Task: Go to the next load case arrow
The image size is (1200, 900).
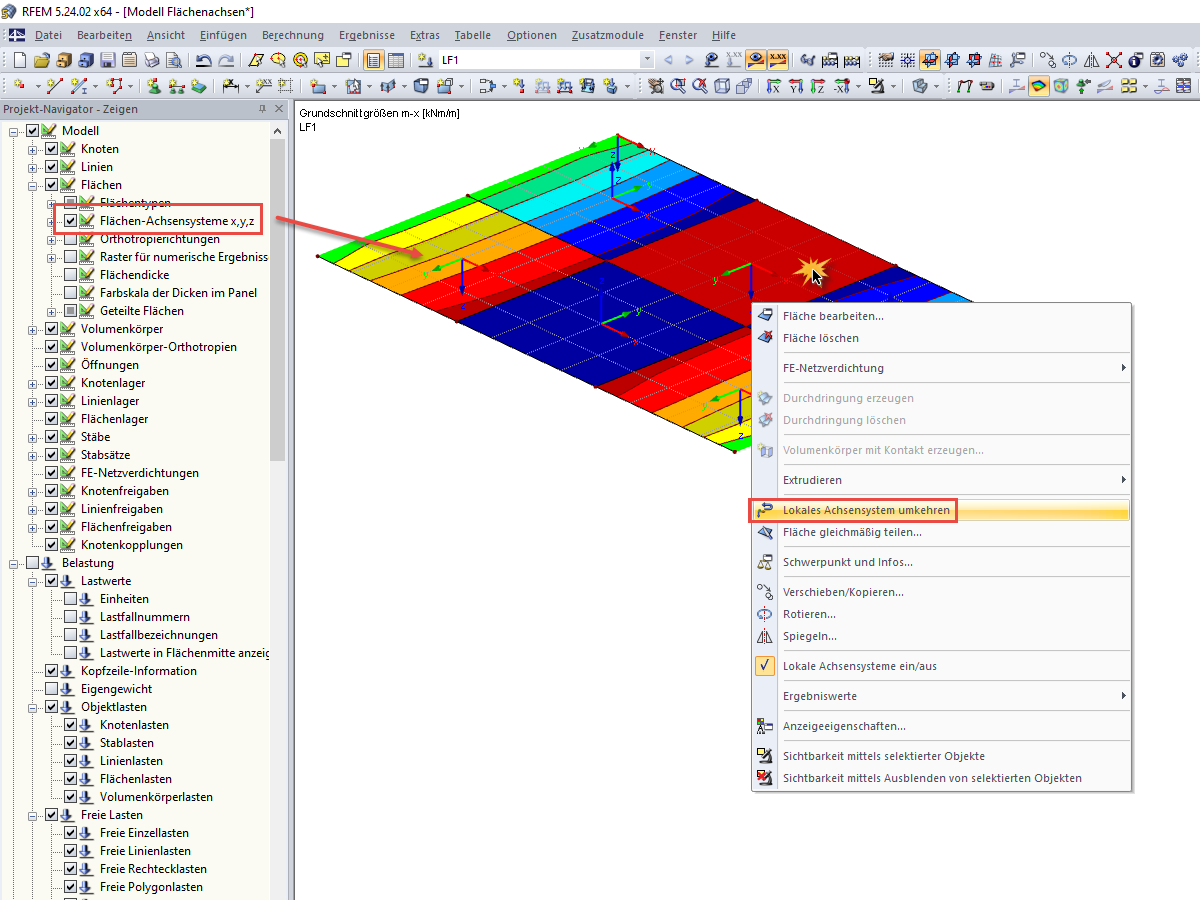Action: (689, 60)
